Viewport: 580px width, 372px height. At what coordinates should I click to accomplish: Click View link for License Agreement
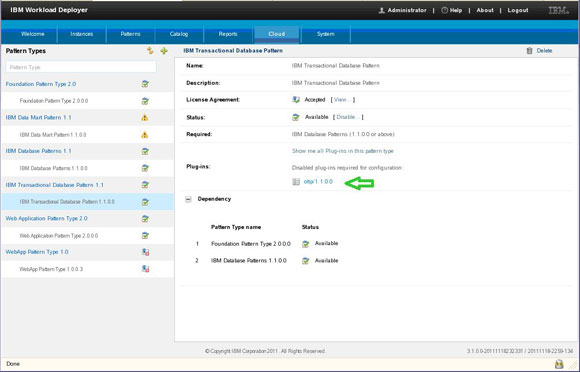tap(342, 99)
